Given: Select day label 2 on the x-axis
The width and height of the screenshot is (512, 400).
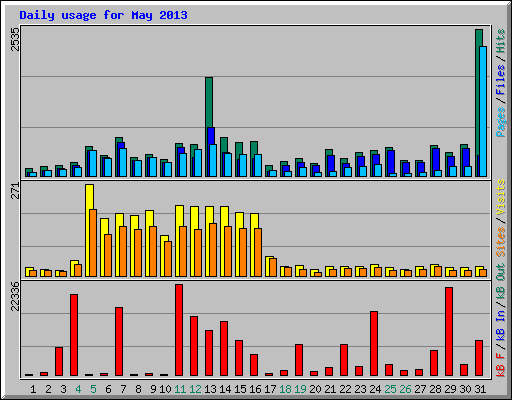Looking at the screenshot, I should point(48,389).
